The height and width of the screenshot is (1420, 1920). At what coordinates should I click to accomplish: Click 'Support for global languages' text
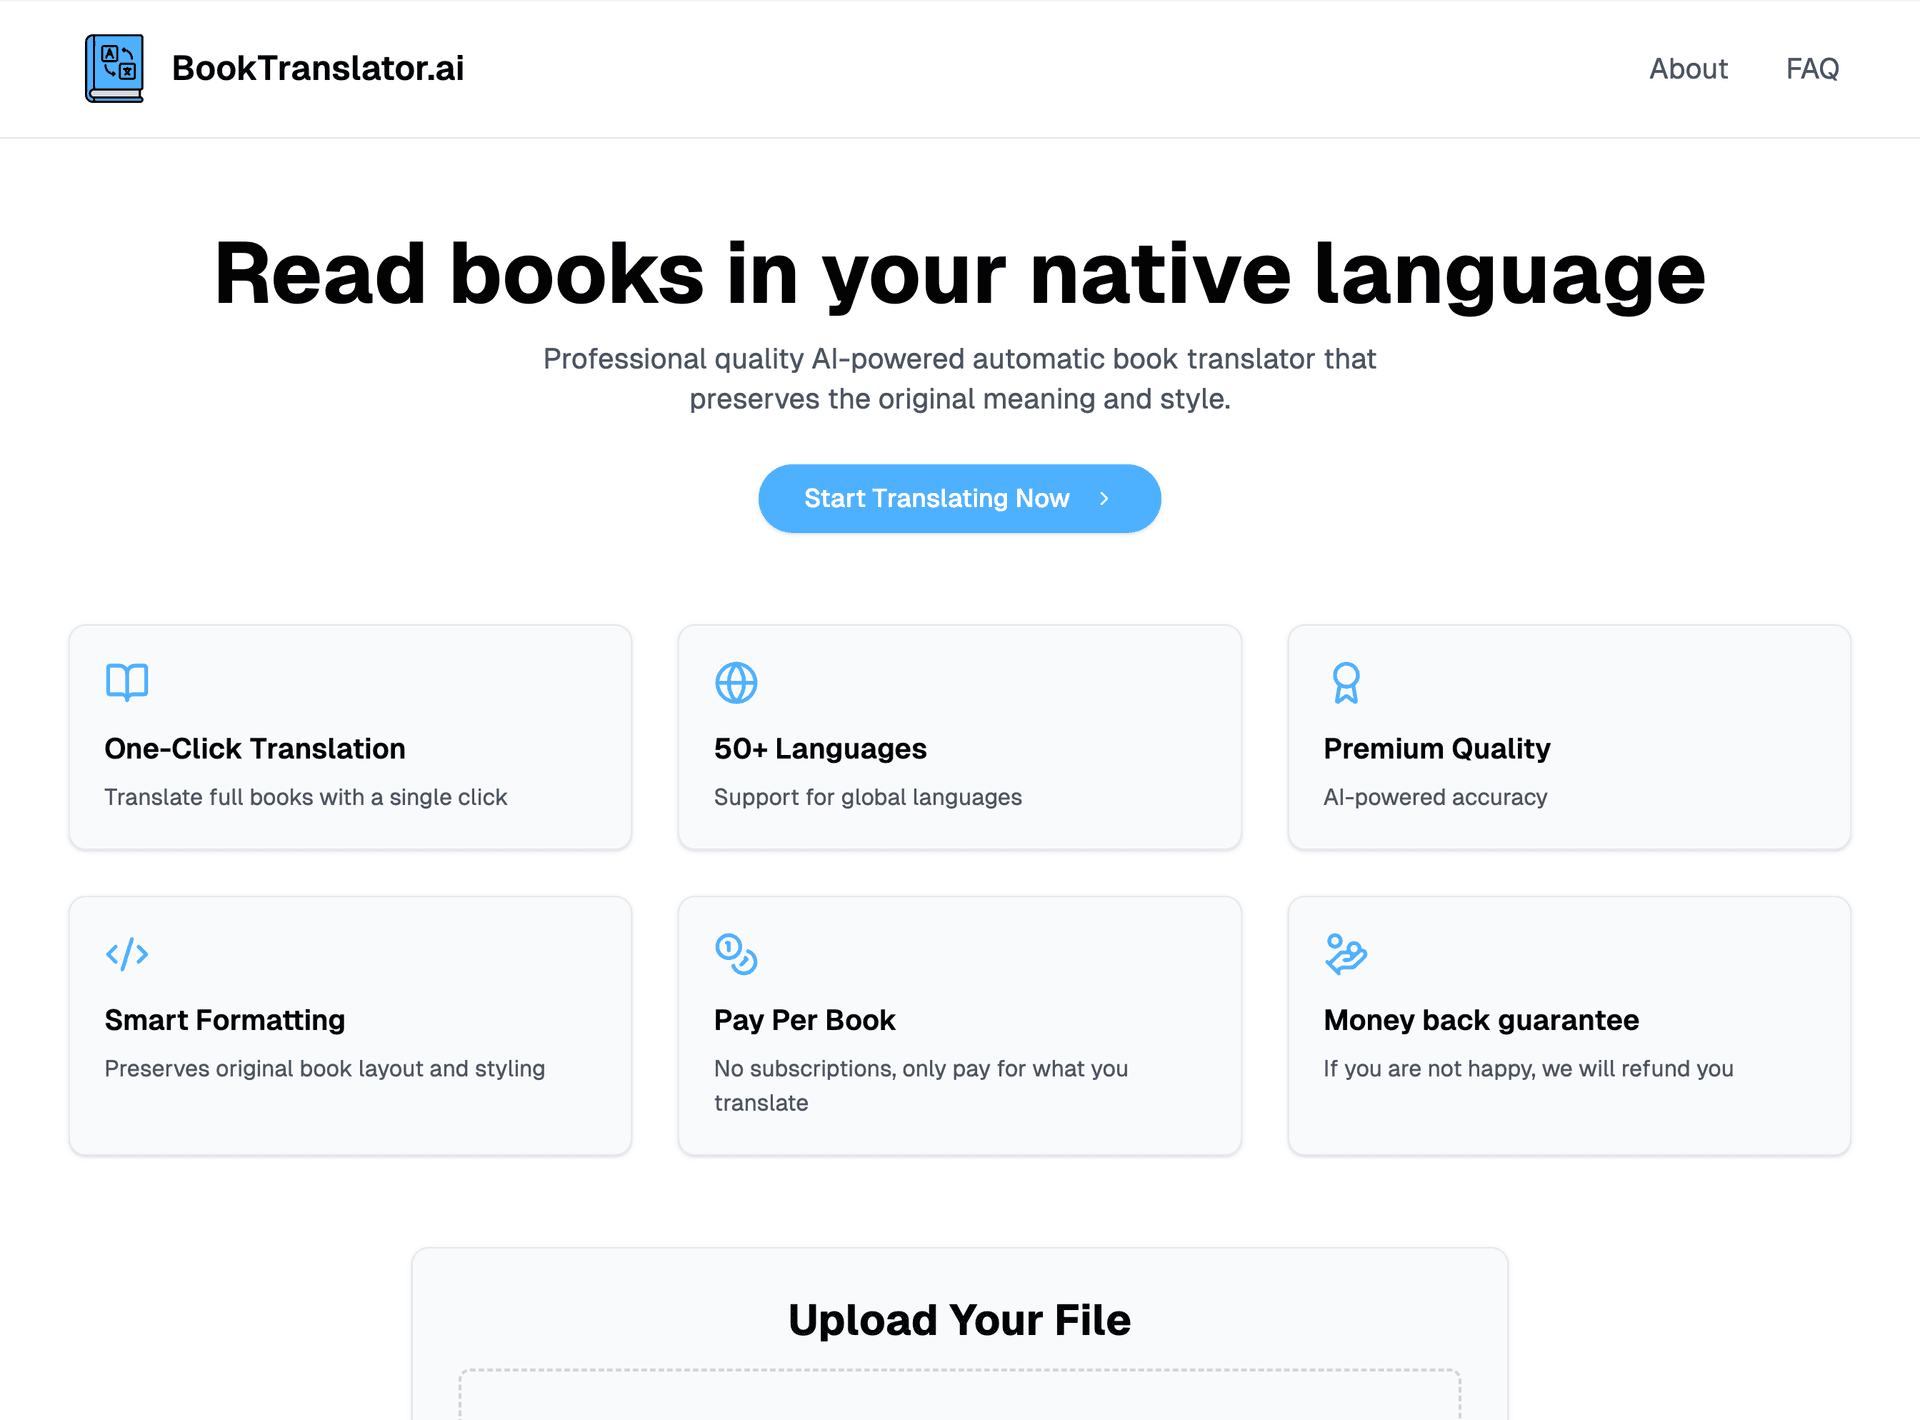(x=868, y=797)
